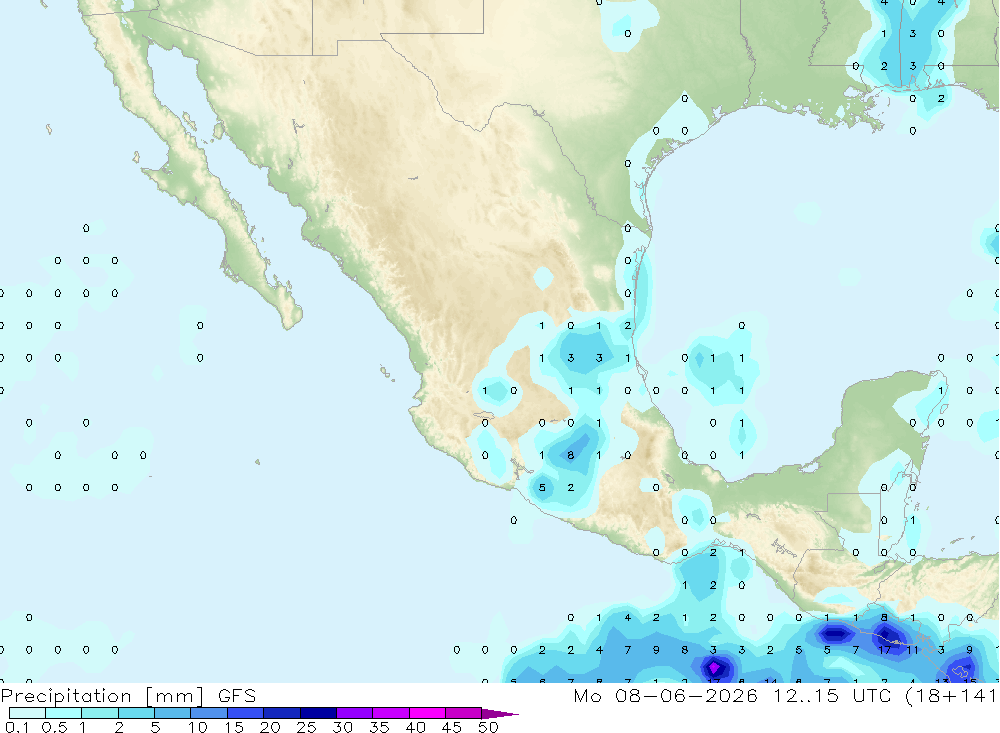Click the "11" precipitation value on map
Viewport: 1000px width, 733px height.
point(913,650)
